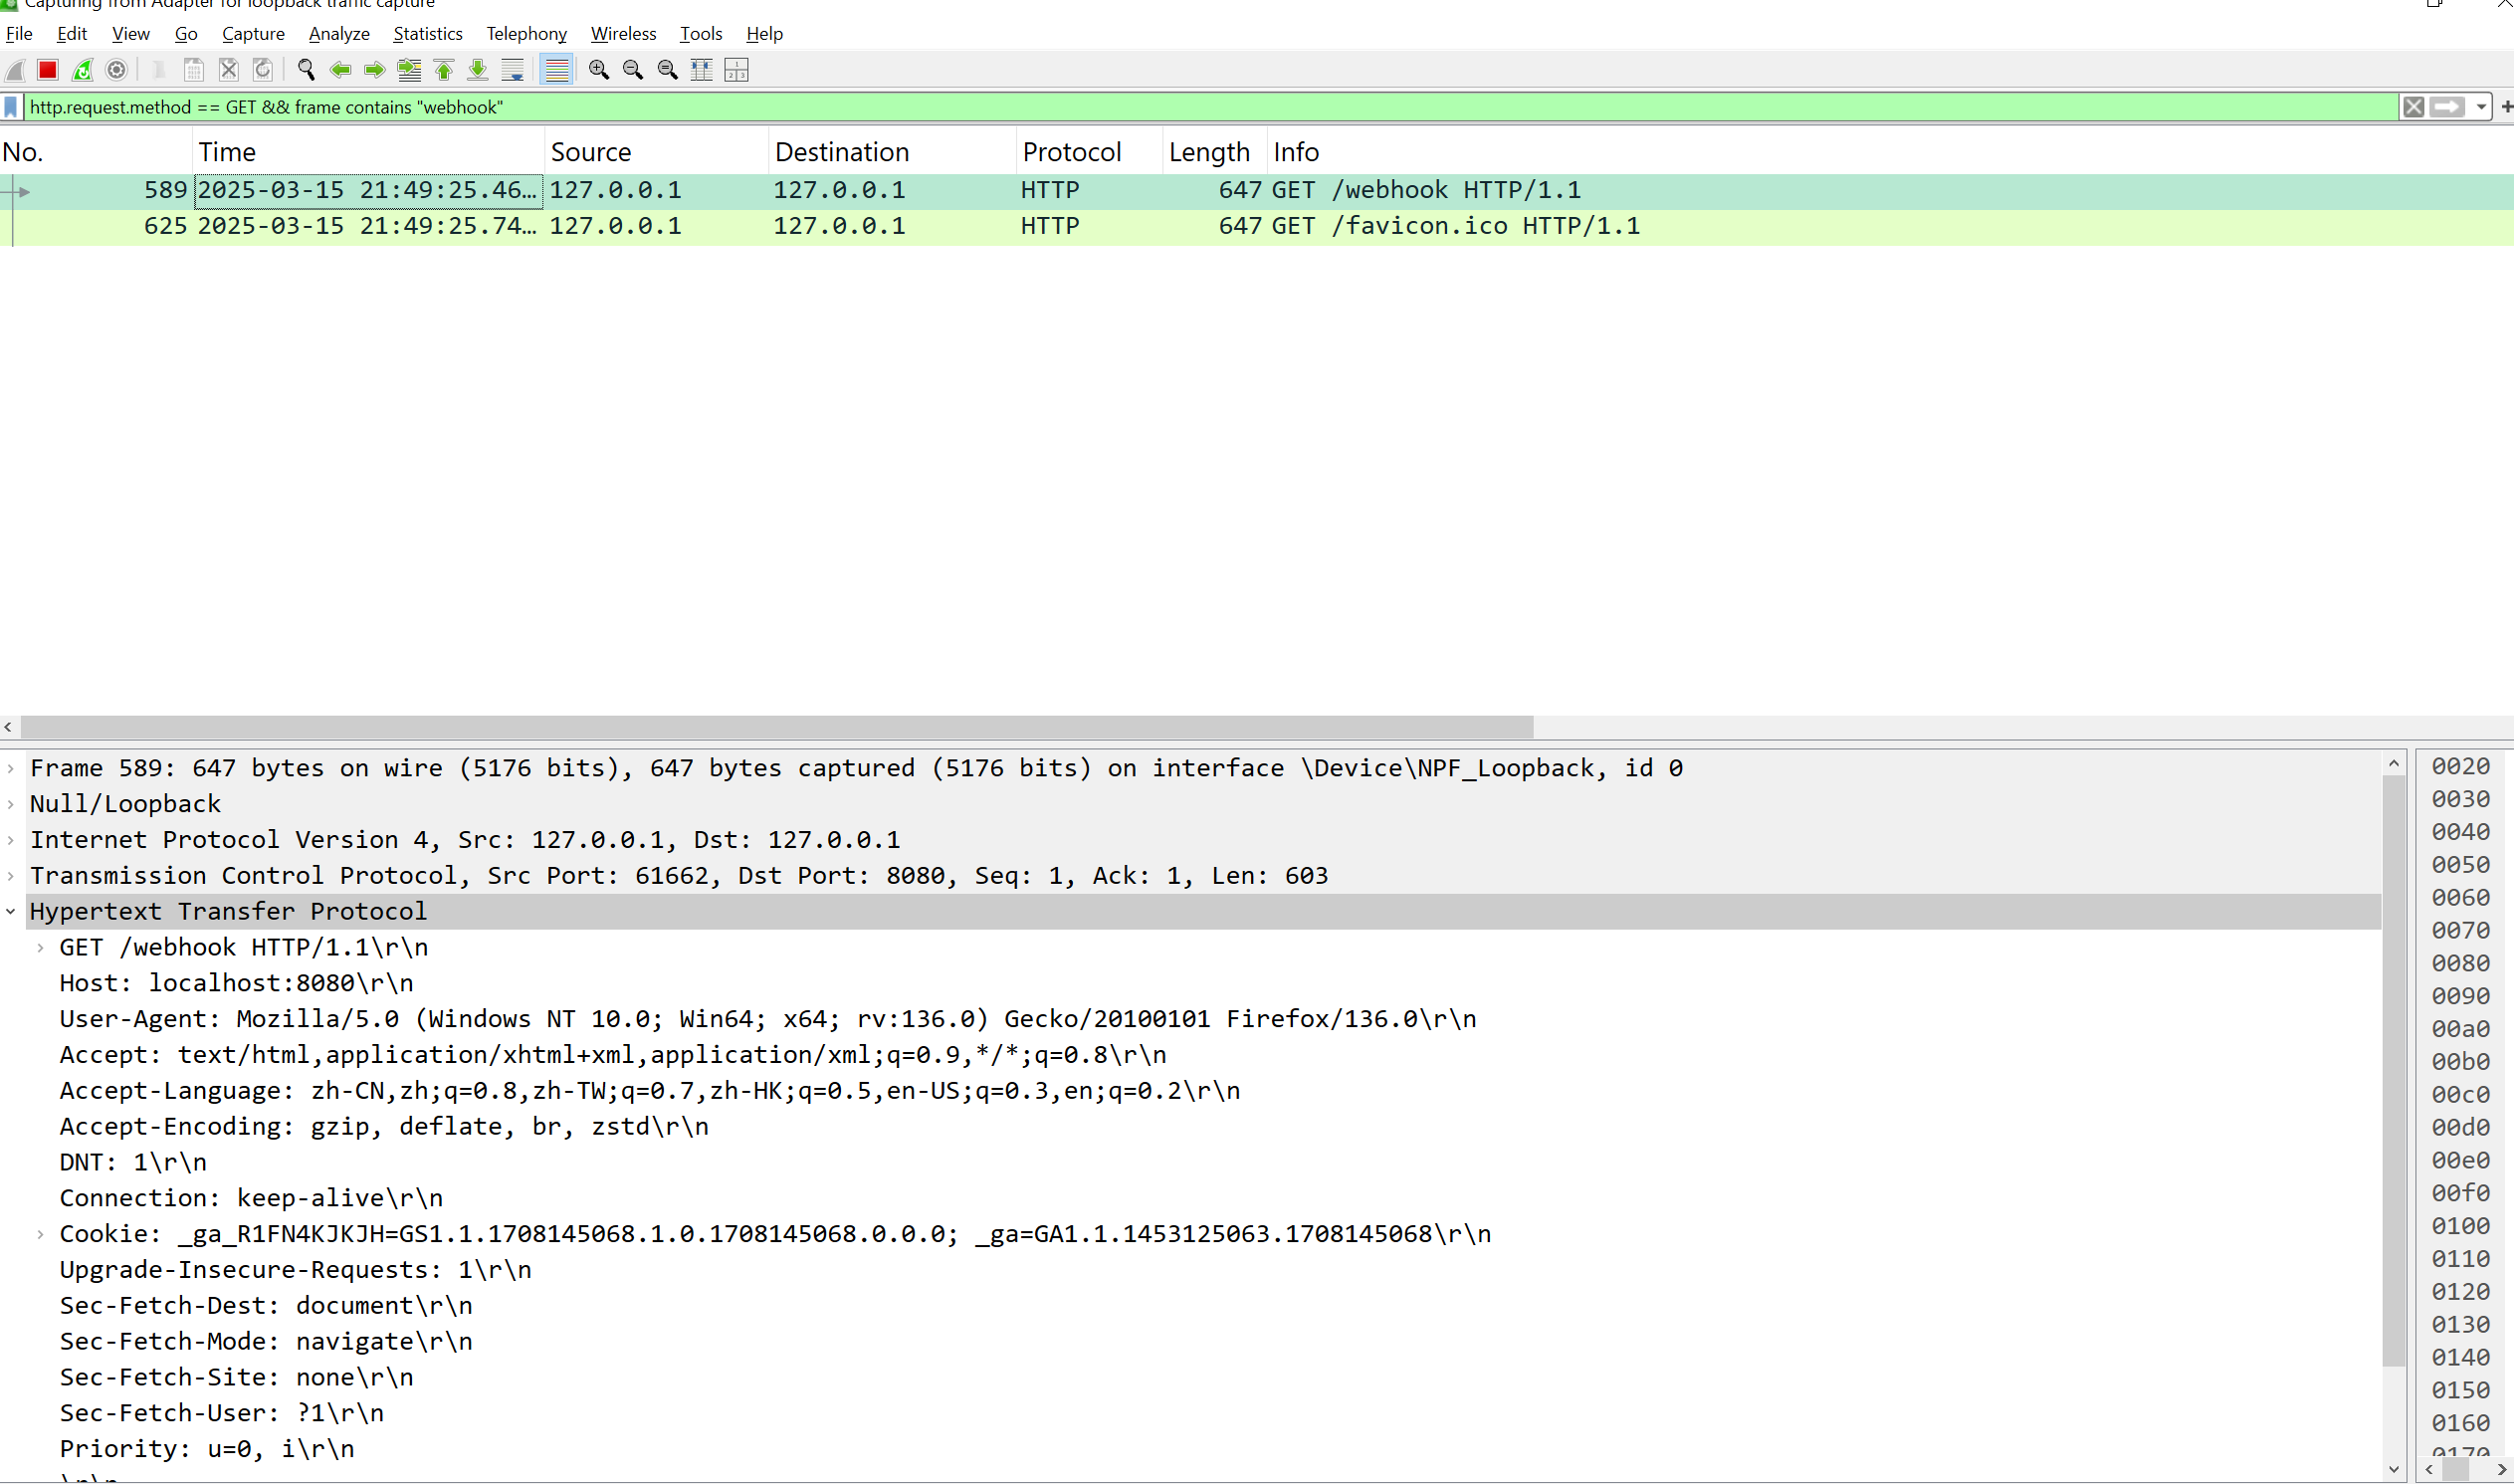Zoom in on the packet list text
The image size is (2514, 1484).
point(599,69)
